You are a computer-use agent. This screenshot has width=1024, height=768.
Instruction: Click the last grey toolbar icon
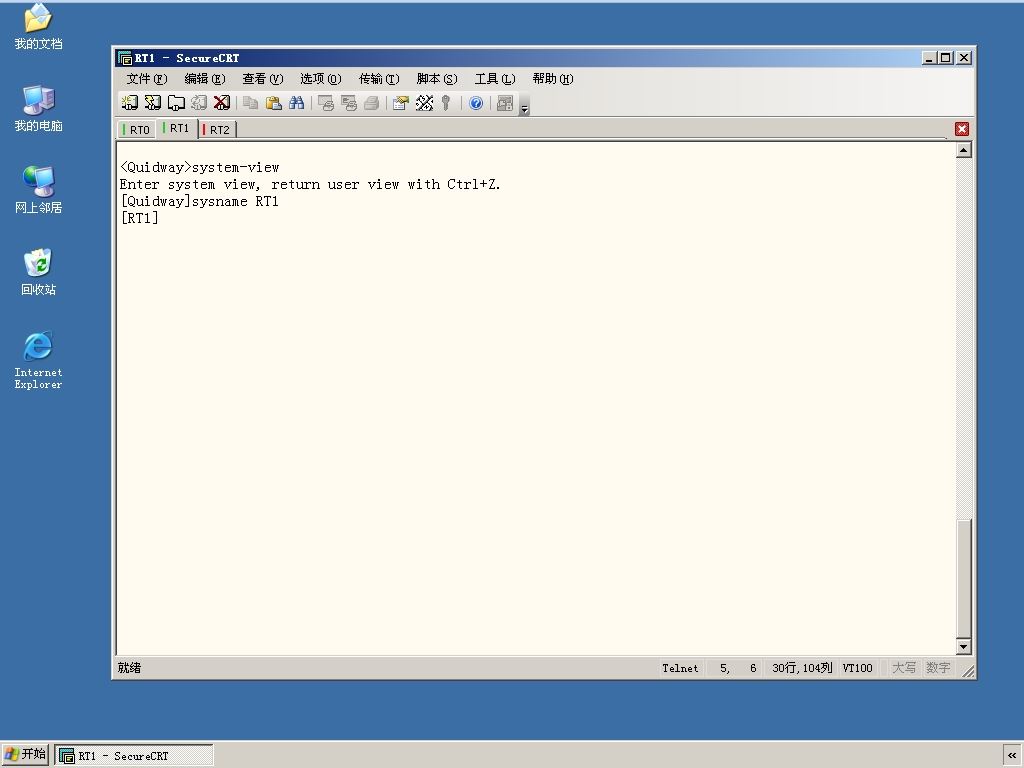tap(505, 103)
